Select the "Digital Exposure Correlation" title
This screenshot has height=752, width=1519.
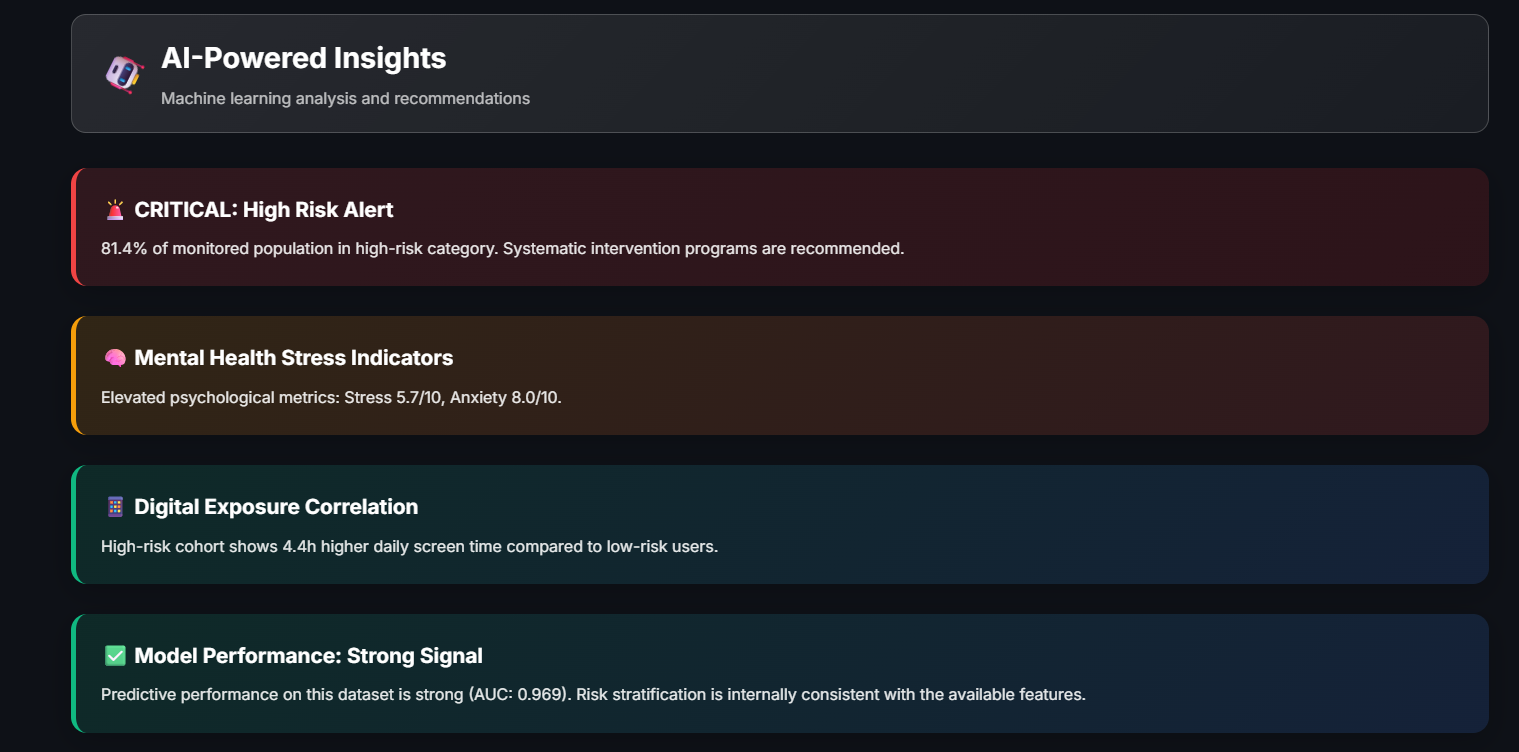pos(276,507)
